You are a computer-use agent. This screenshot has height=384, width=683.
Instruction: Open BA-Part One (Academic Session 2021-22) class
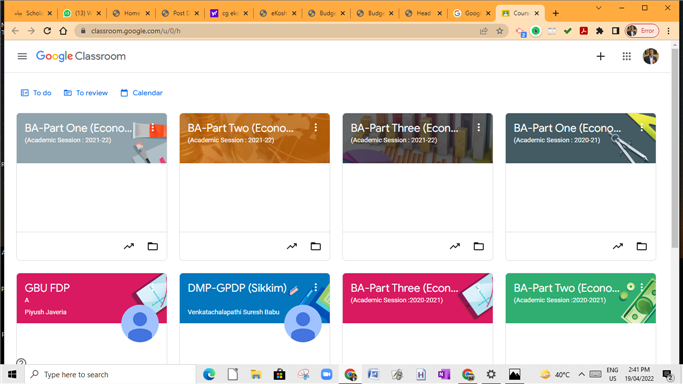(x=78, y=128)
